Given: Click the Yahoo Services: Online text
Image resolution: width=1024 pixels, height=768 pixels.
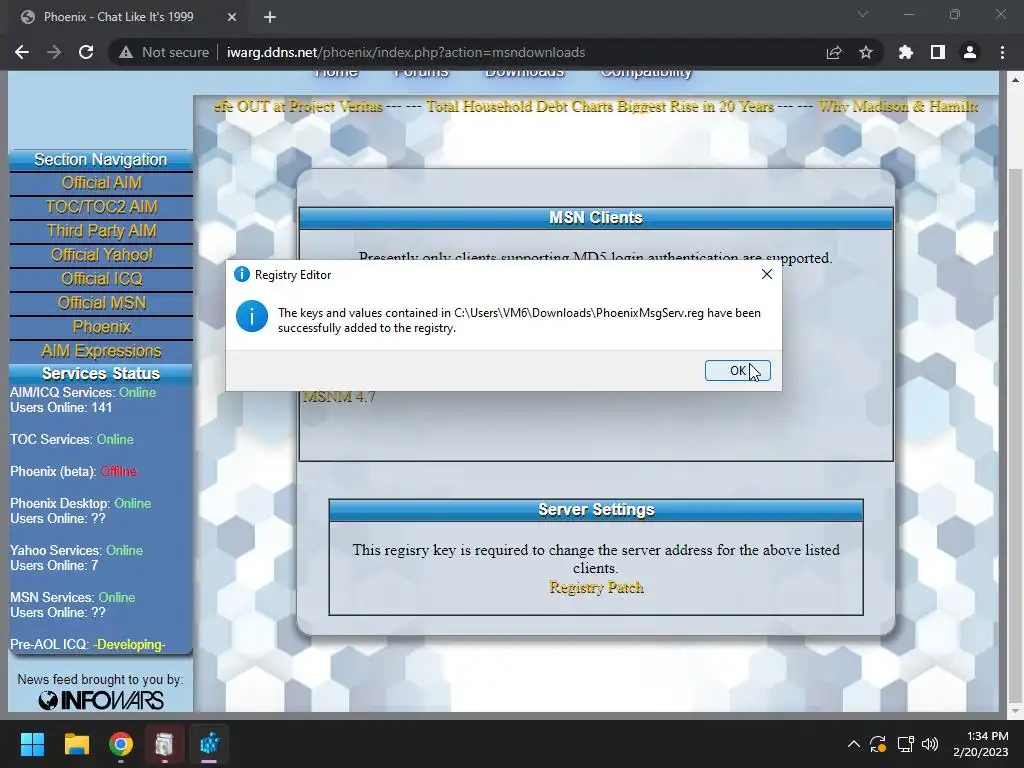Looking at the screenshot, I should tap(76, 551).
